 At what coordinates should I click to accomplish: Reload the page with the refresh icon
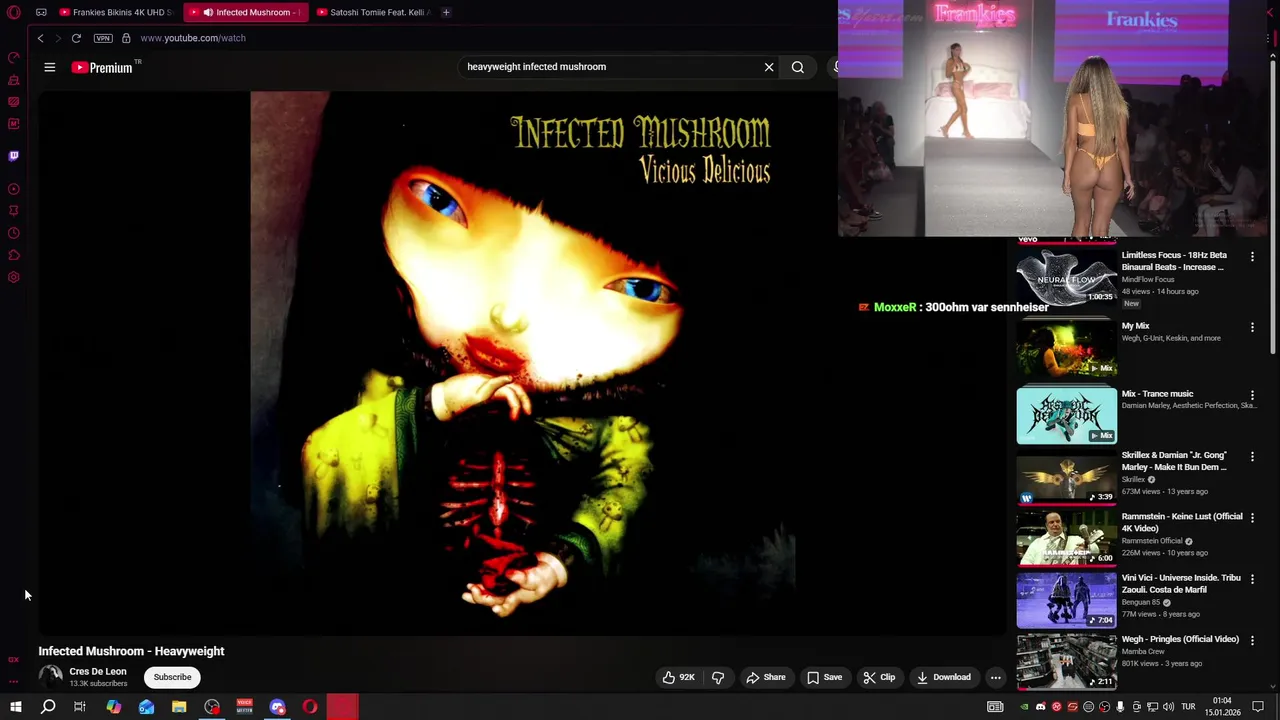pyautogui.click(x=76, y=38)
